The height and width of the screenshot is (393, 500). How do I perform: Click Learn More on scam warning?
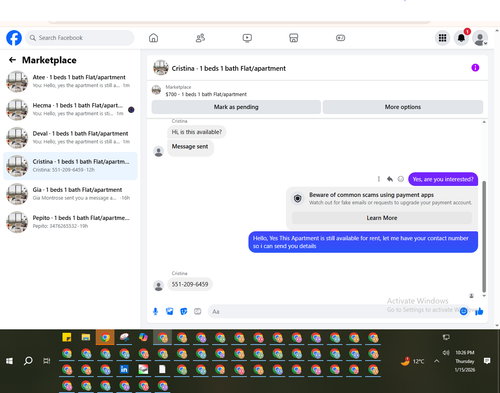[382, 218]
